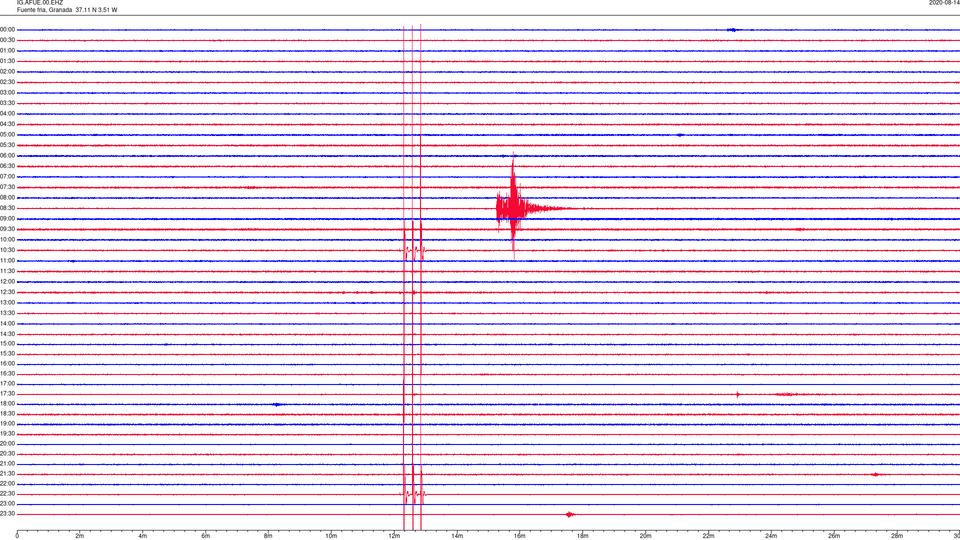Click the station code IG.AFUE.00.EHZ header
Screen dimensions: 960x540
pyautogui.click(x=40, y=3)
